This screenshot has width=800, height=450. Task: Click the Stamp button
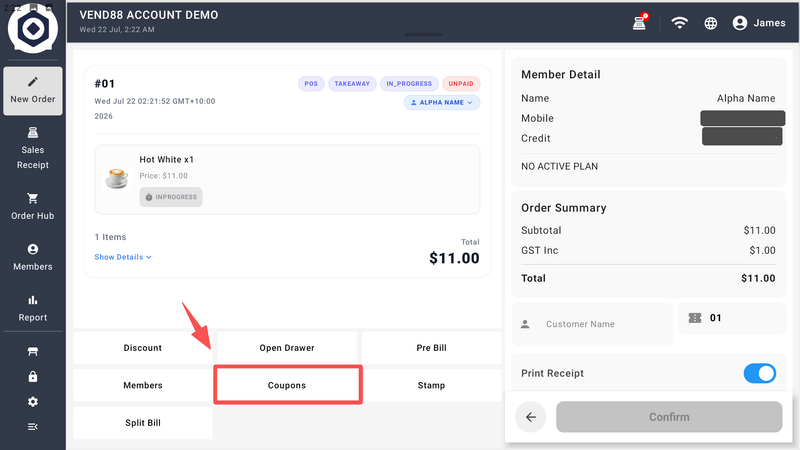[431, 385]
